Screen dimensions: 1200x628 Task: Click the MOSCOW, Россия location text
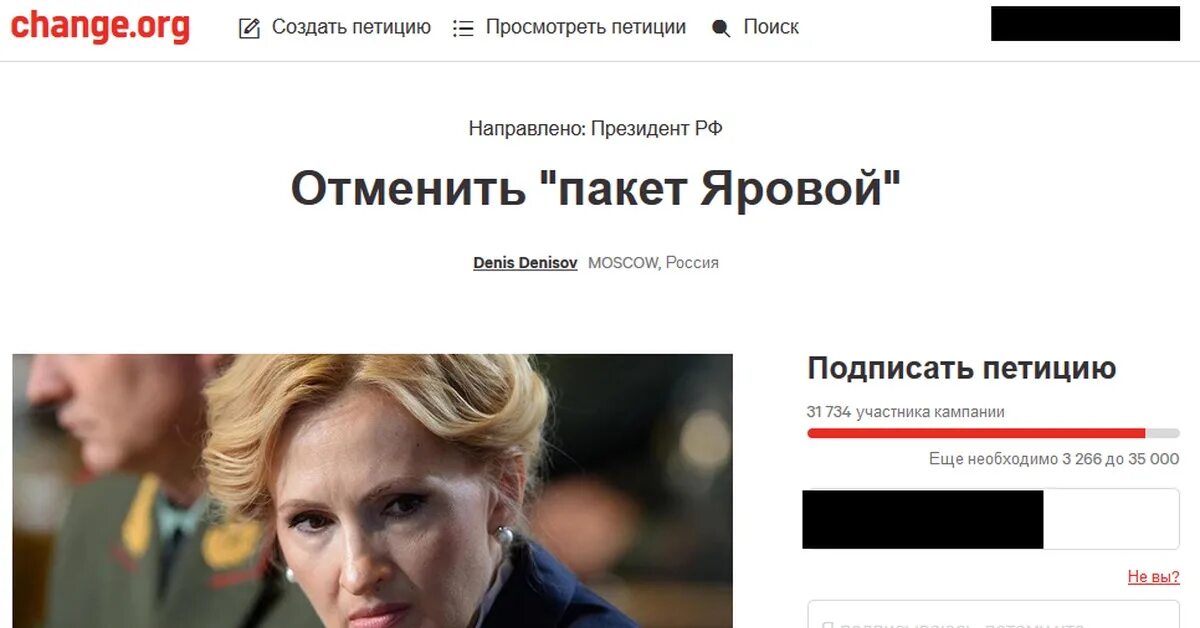[653, 263]
